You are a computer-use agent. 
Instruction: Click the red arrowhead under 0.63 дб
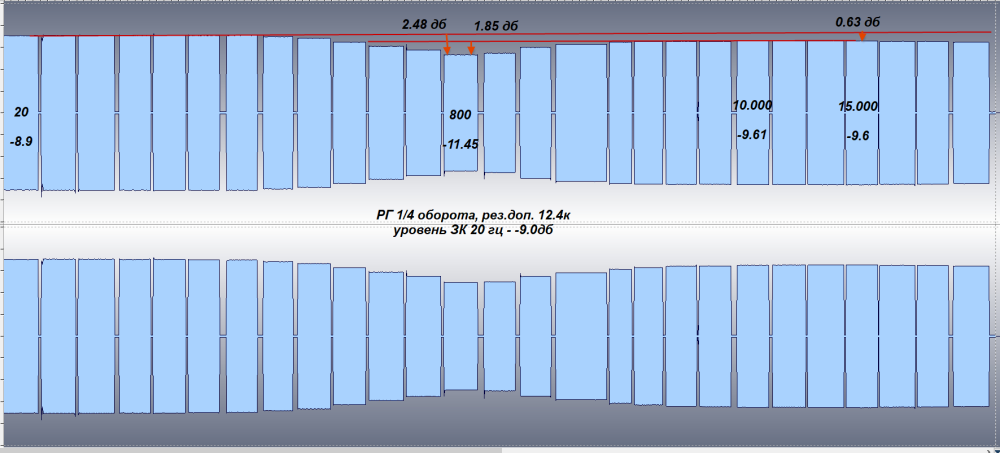pyautogui.click(x=862, y=37)
